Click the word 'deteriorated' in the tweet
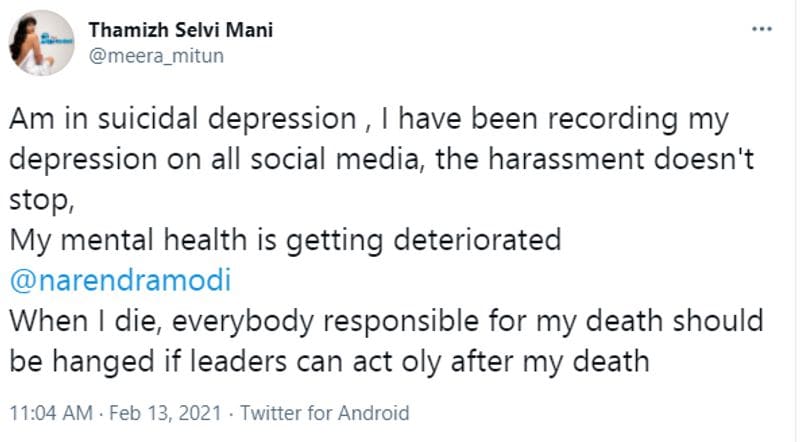 coord(477,240)
